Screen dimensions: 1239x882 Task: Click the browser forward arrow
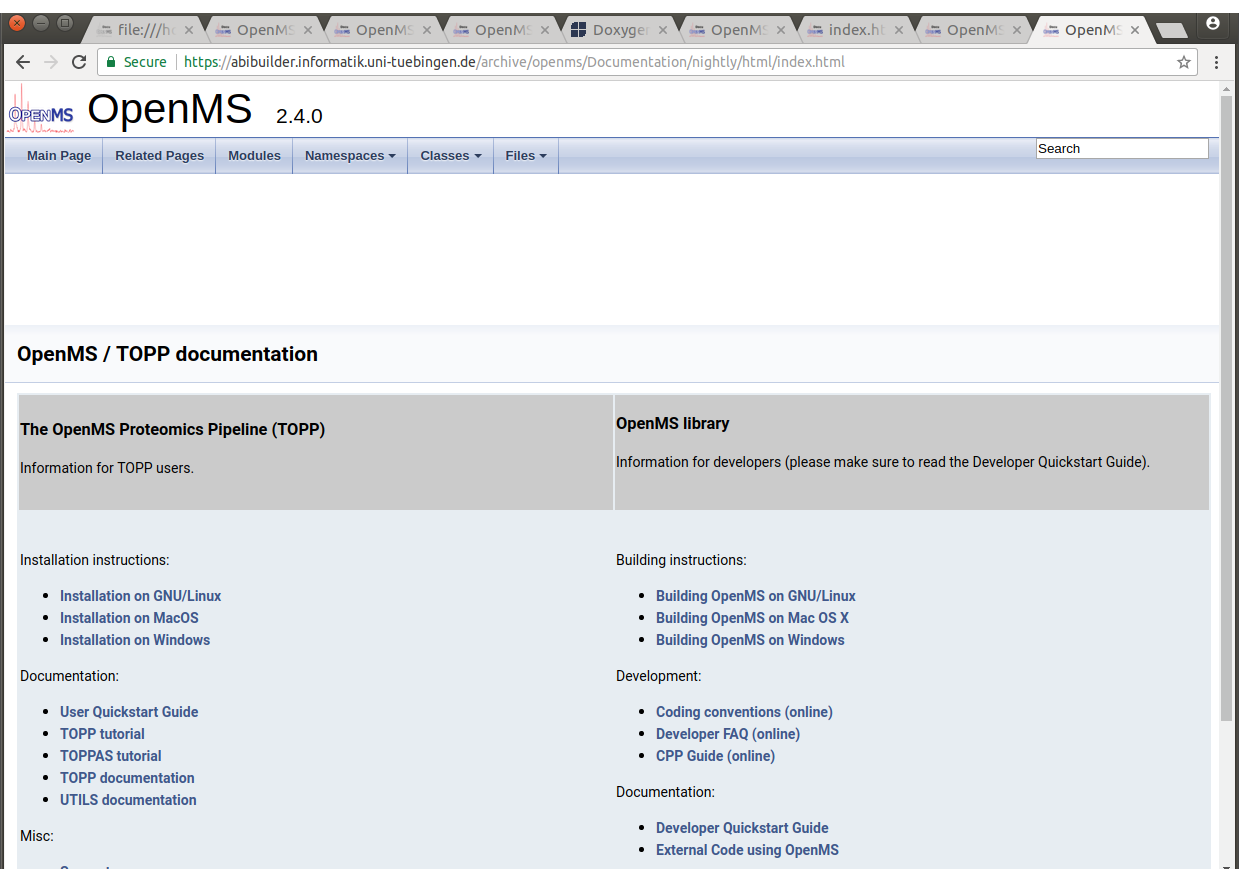51,62
